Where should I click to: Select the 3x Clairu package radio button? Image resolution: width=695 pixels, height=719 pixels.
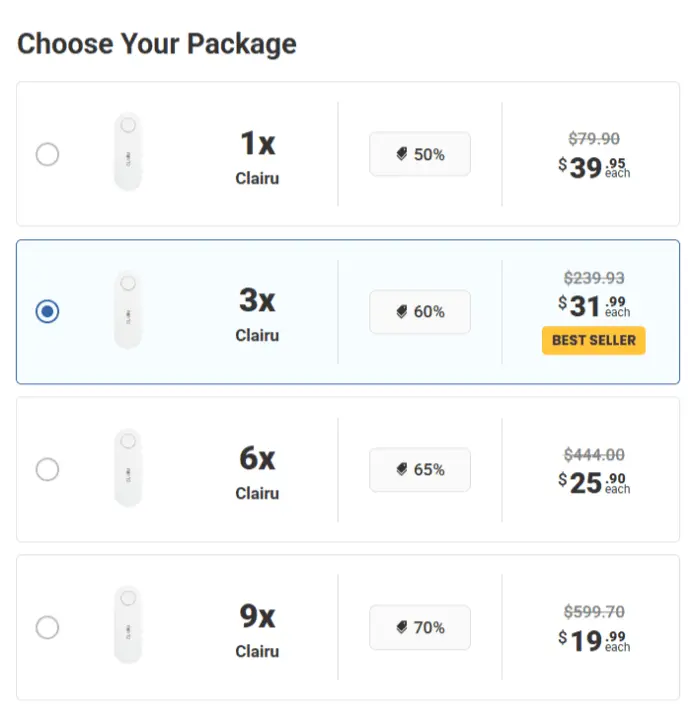47,312
